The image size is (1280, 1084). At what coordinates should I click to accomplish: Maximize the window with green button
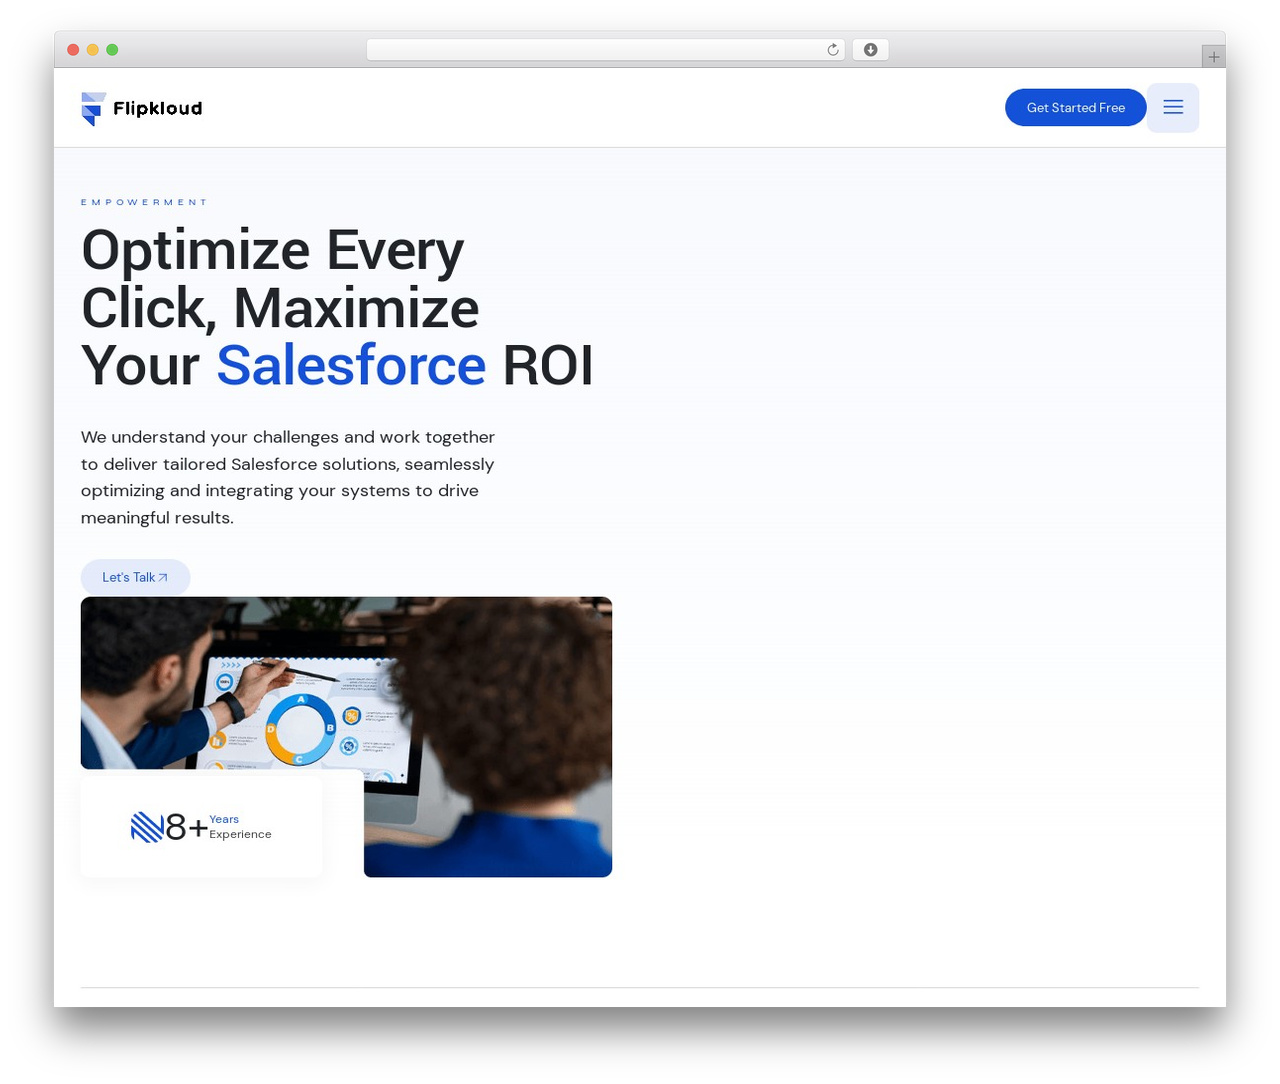coord(112,50)
